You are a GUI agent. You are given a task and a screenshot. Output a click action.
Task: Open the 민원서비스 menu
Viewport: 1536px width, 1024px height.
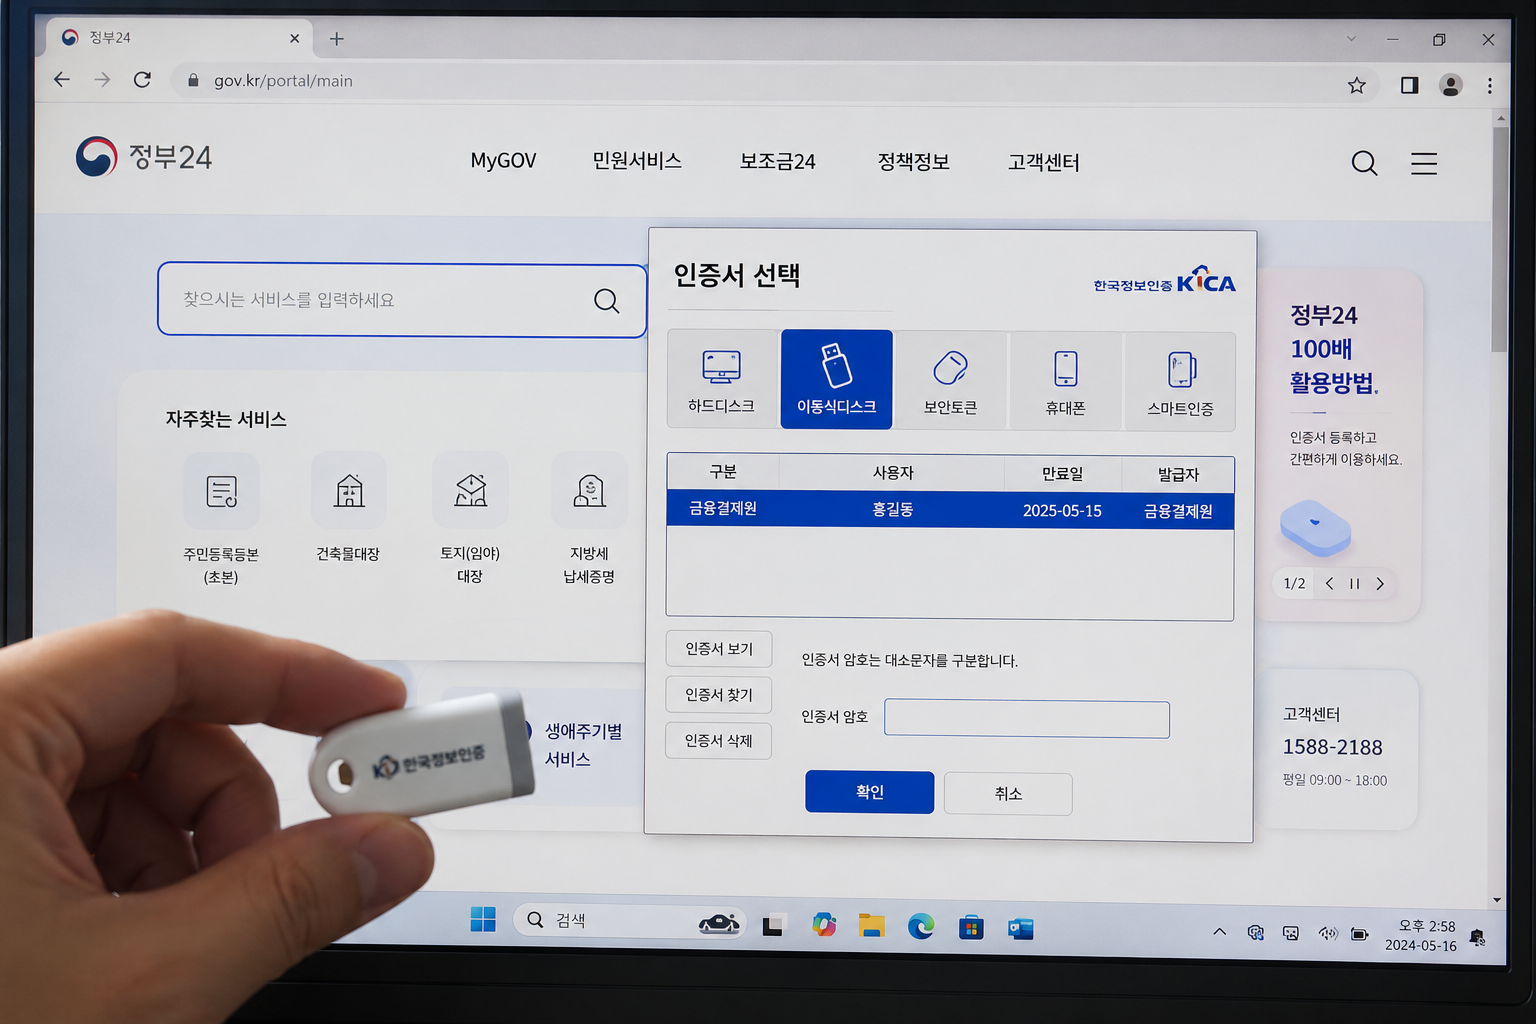point(637,161)
